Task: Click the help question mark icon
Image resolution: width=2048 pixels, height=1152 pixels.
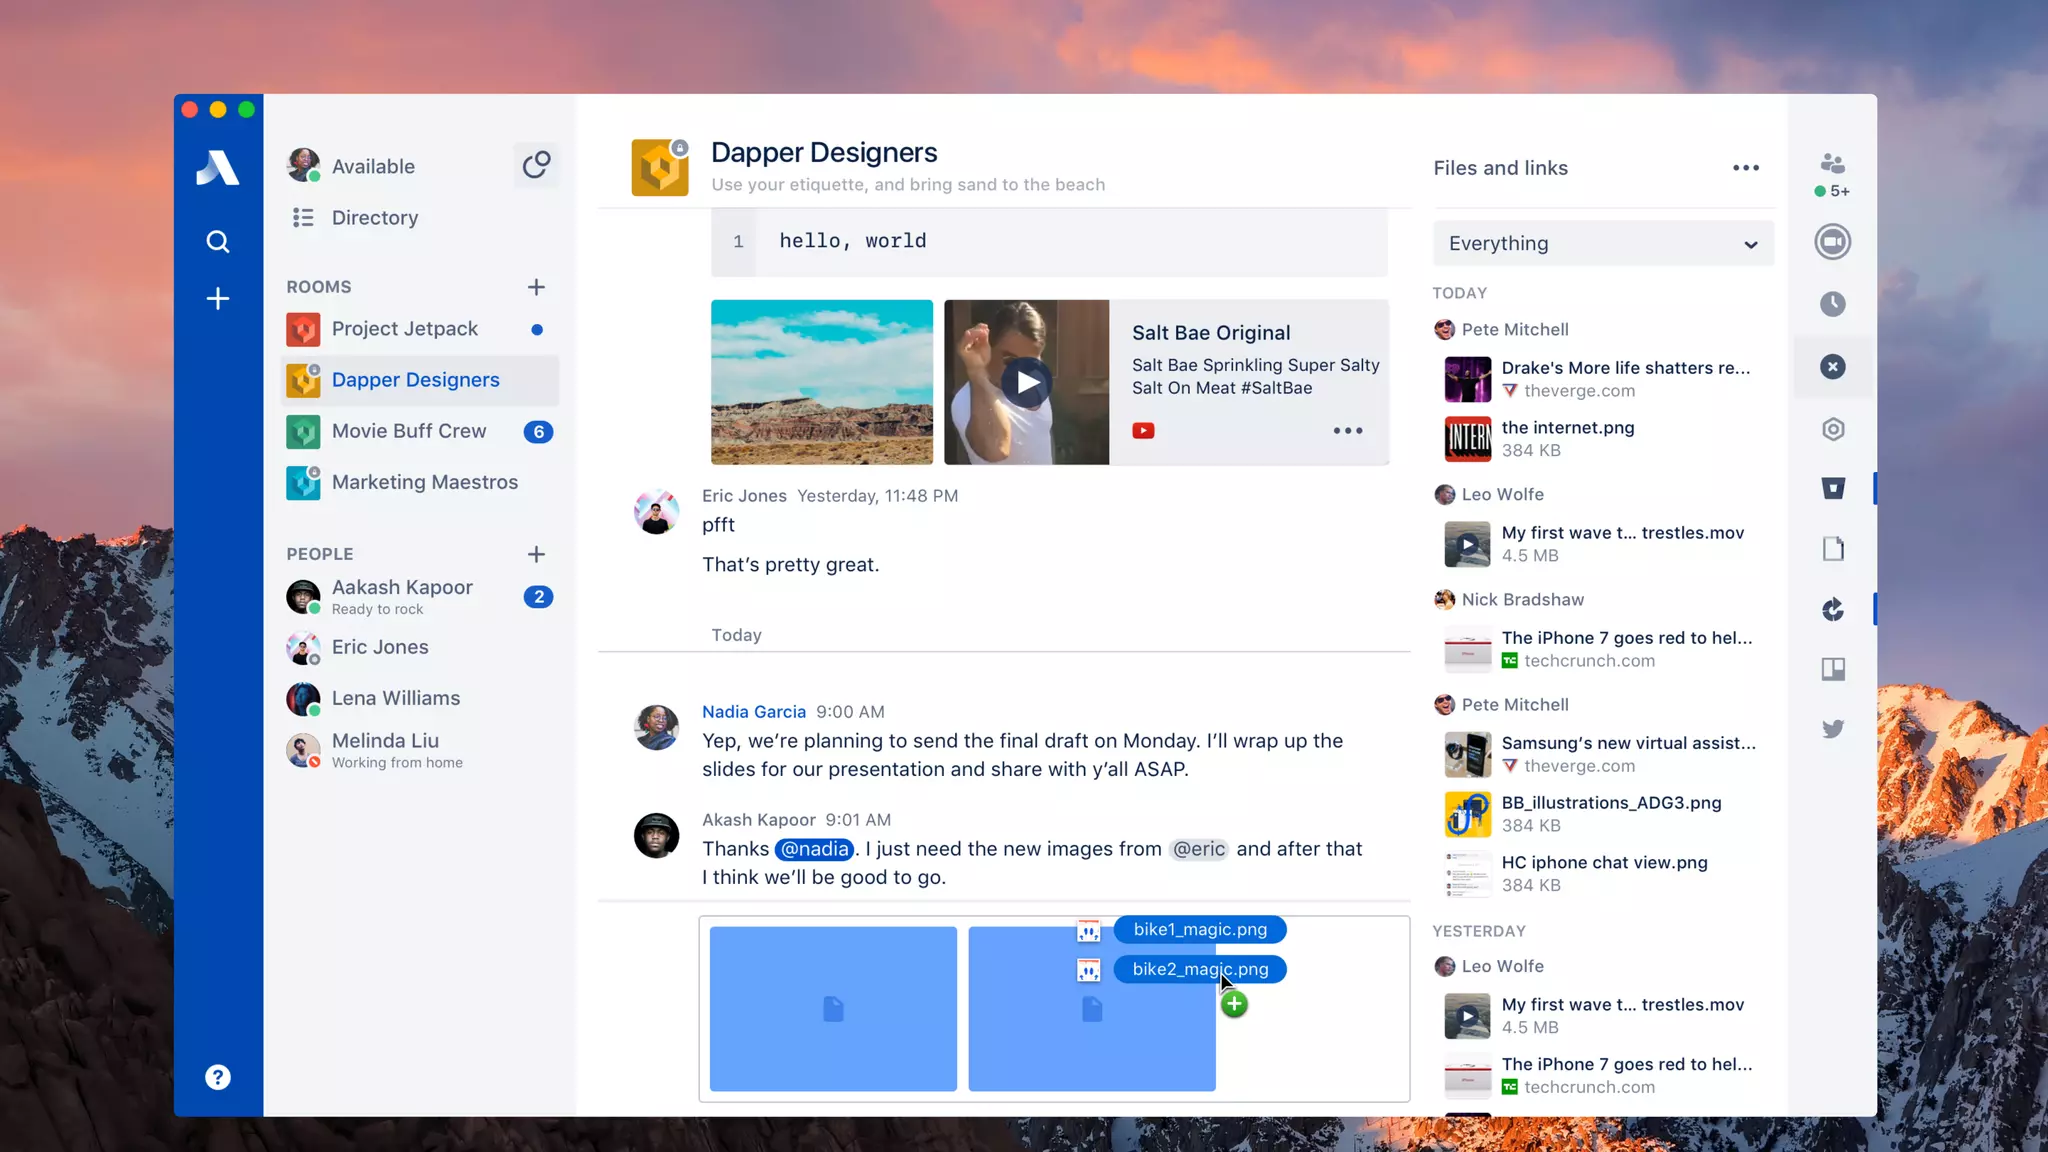Action: pos(217,1077)
